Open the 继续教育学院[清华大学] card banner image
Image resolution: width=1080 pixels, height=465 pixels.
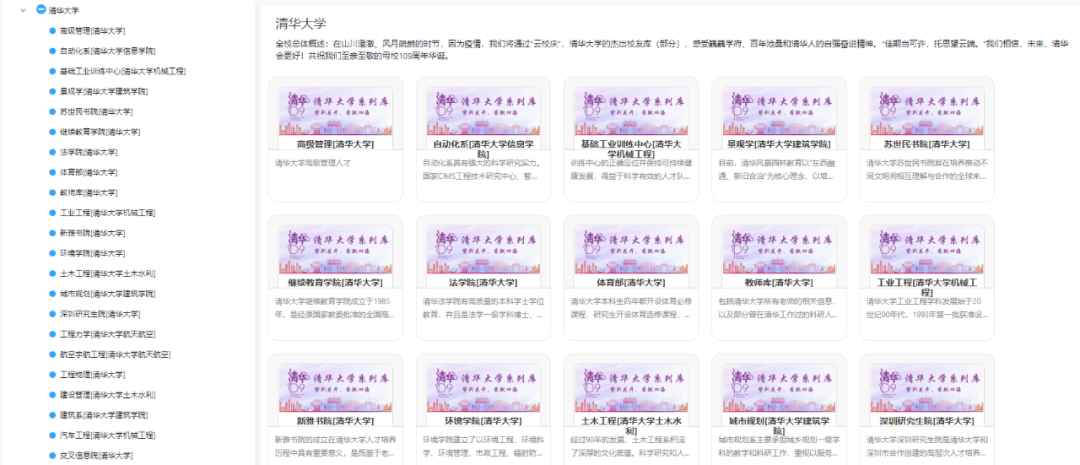[x=335, y=250]
